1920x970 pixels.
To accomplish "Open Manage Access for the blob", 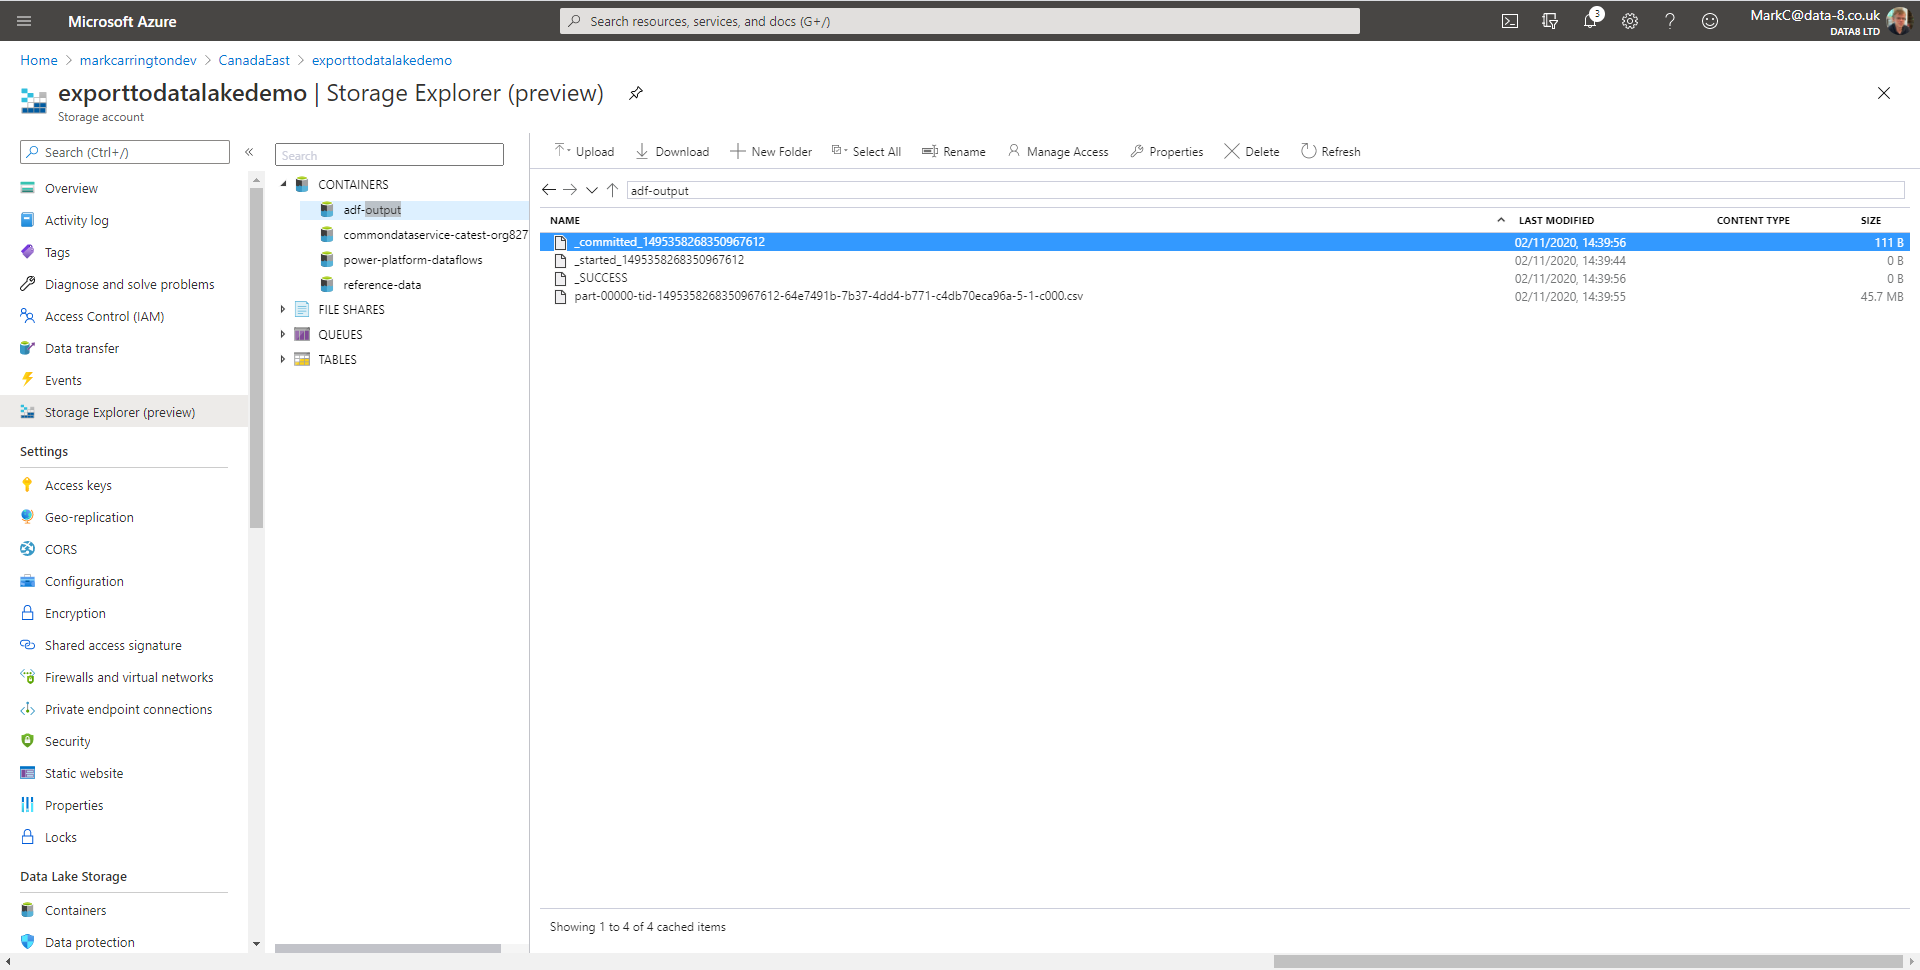I will 1057,151.
